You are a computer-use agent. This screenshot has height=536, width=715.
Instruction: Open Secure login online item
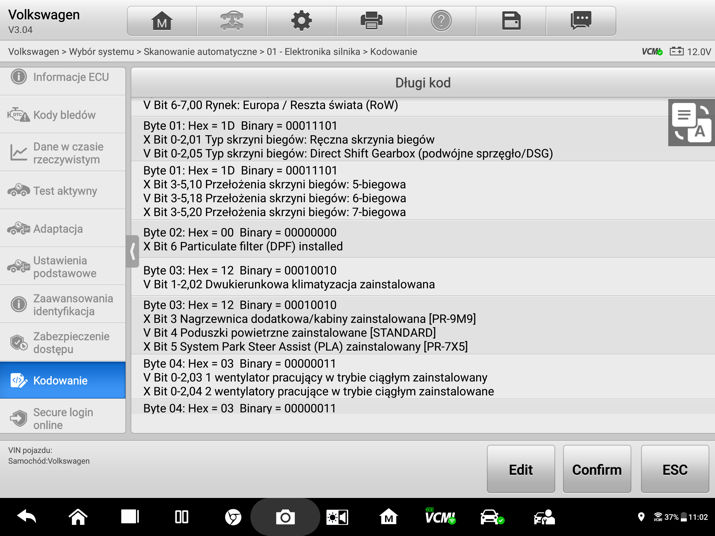pos(62,418)
